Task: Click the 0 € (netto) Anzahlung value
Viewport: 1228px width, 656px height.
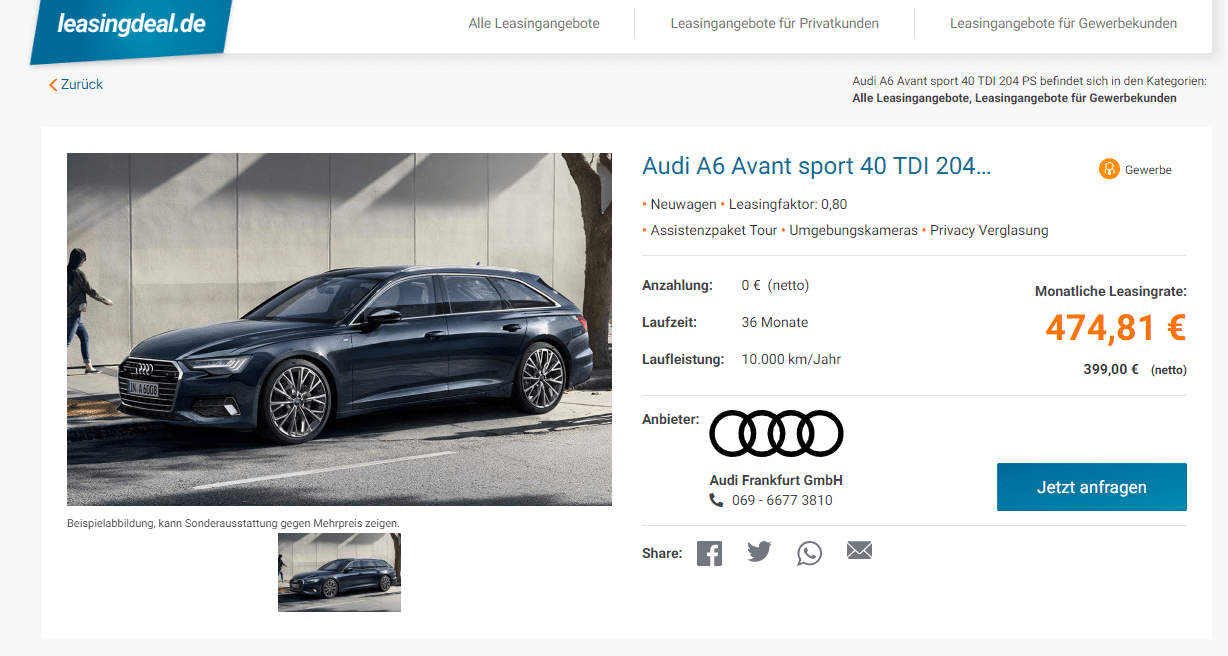Action: click(775, 285)
